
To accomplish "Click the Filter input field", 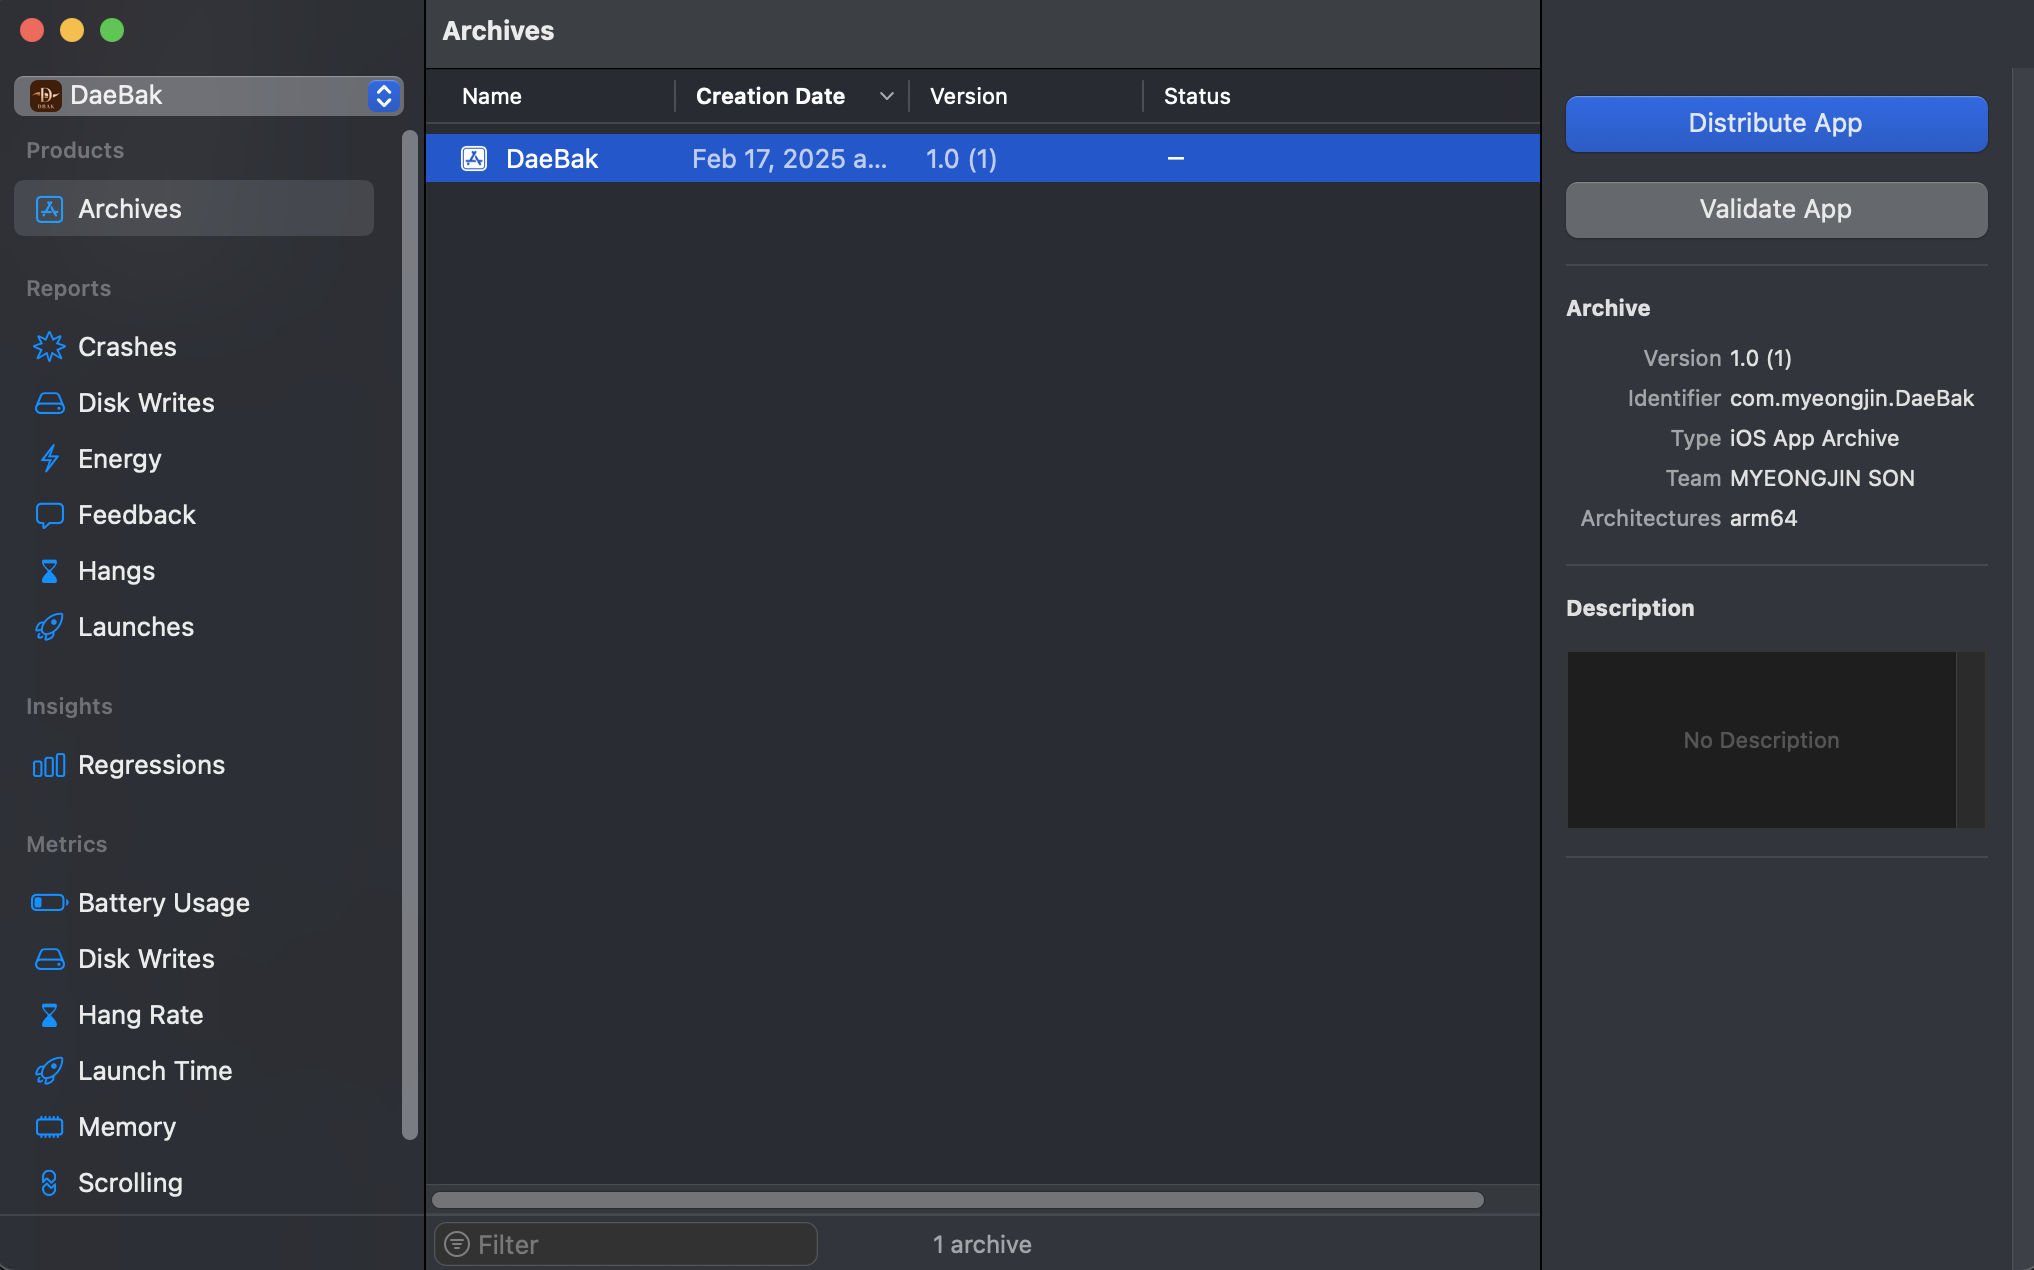I will [x=626, y=1244].
